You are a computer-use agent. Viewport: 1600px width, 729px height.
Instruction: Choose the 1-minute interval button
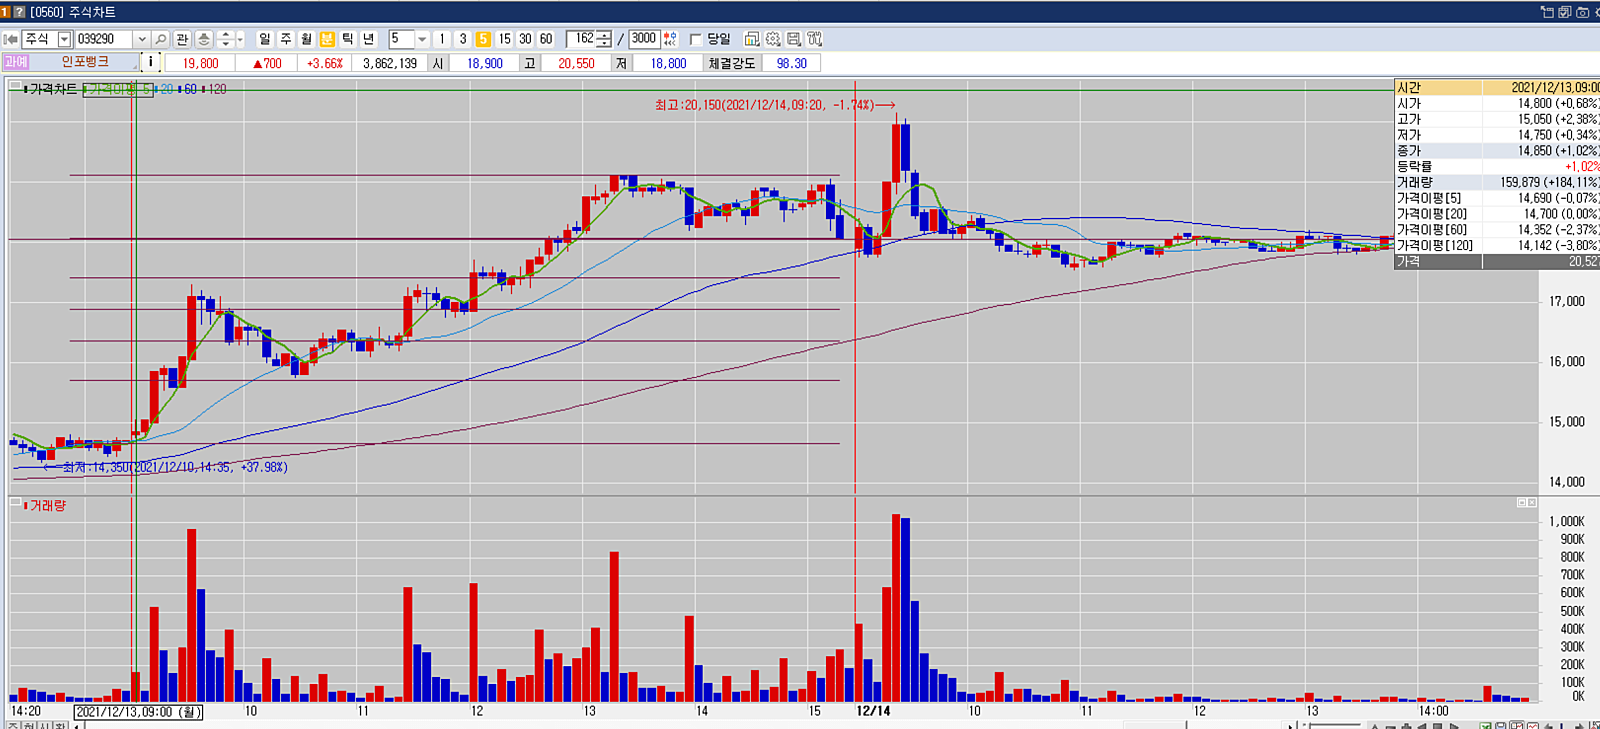coord(442,39)
